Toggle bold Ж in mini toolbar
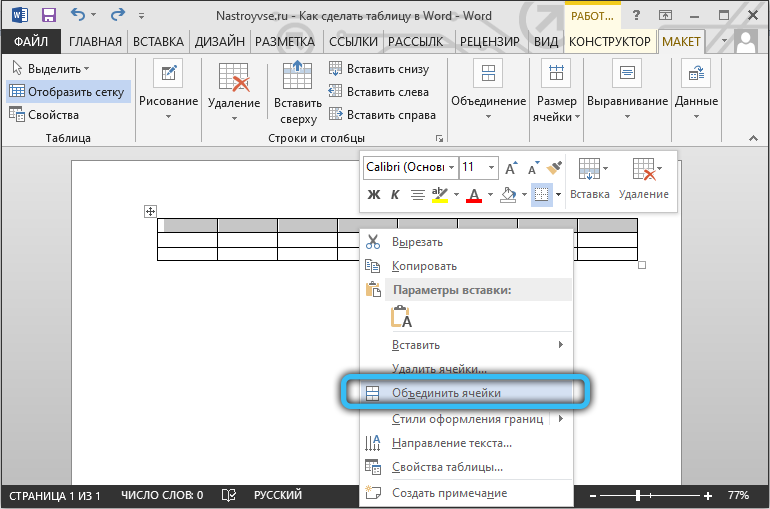 coord(374,194)
